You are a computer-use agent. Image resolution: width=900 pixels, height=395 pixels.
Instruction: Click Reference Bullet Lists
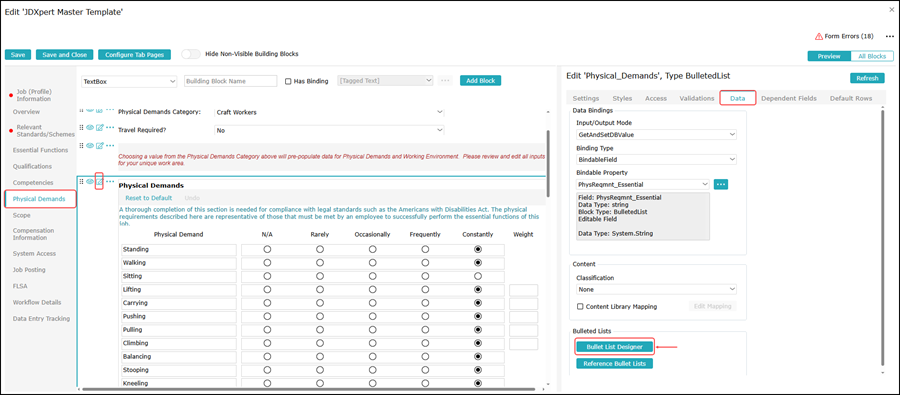[x=614, y=363]
